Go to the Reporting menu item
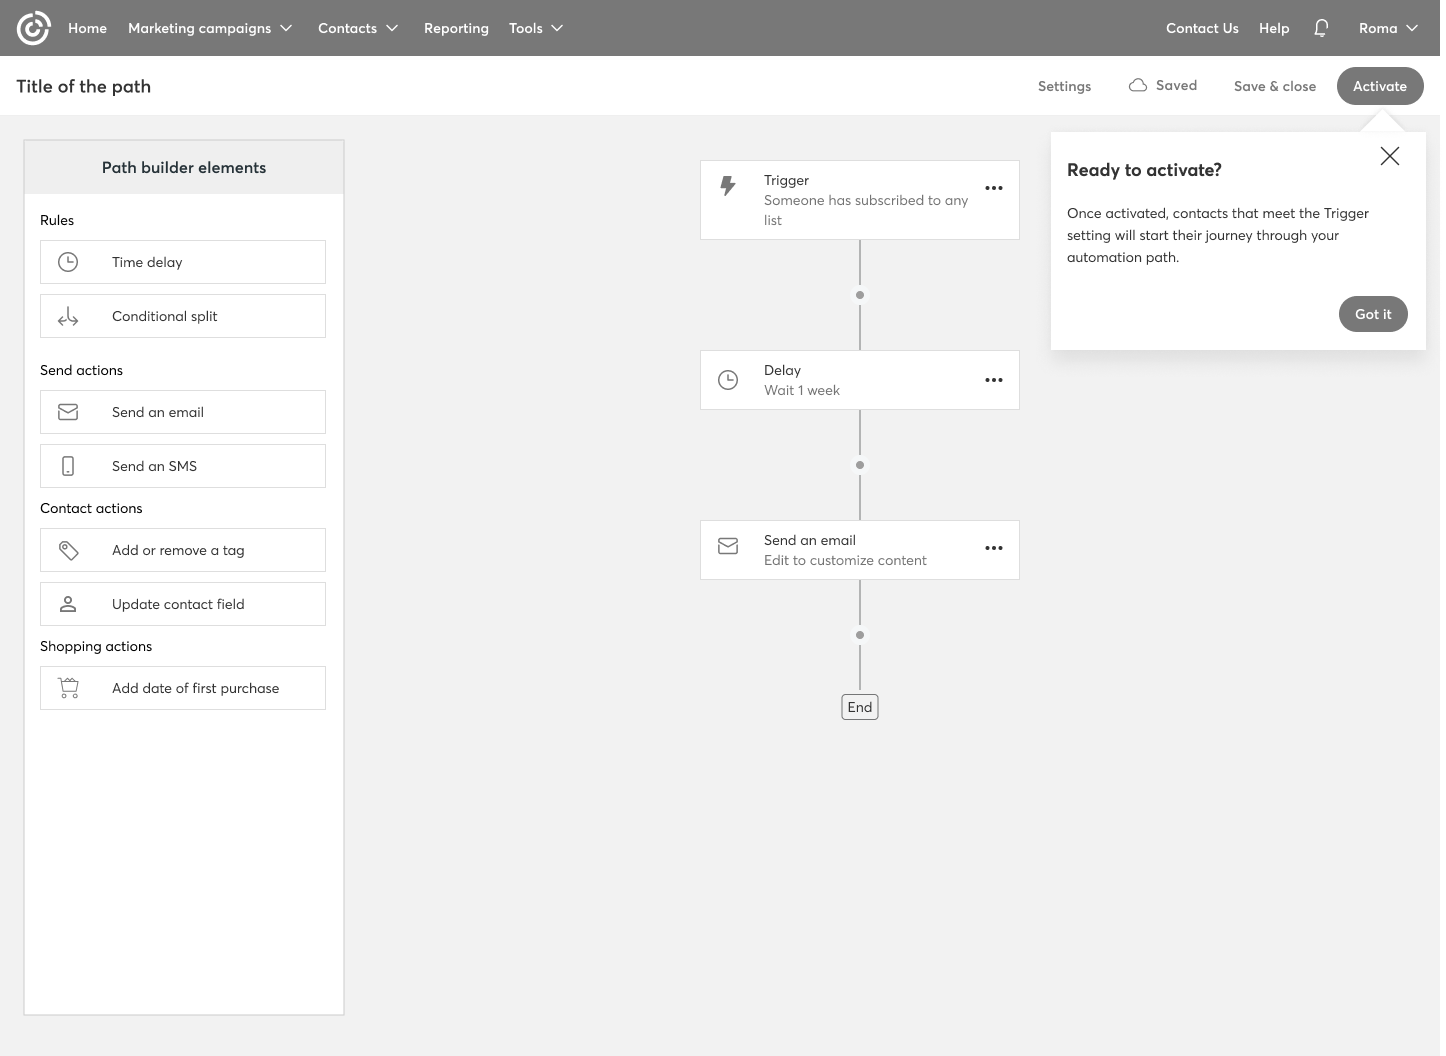Screen dimensions: 1446x1056 click(x=456, y=28)
